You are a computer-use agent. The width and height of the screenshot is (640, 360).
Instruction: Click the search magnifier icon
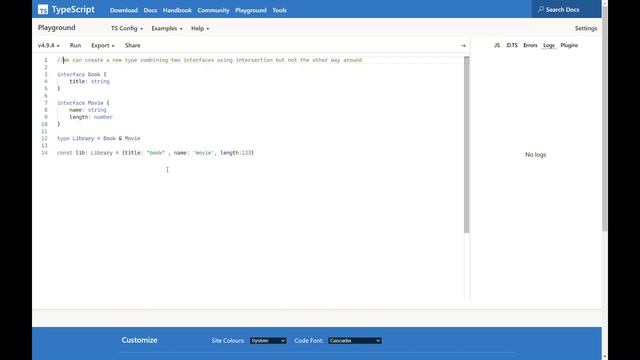[541, 9]
